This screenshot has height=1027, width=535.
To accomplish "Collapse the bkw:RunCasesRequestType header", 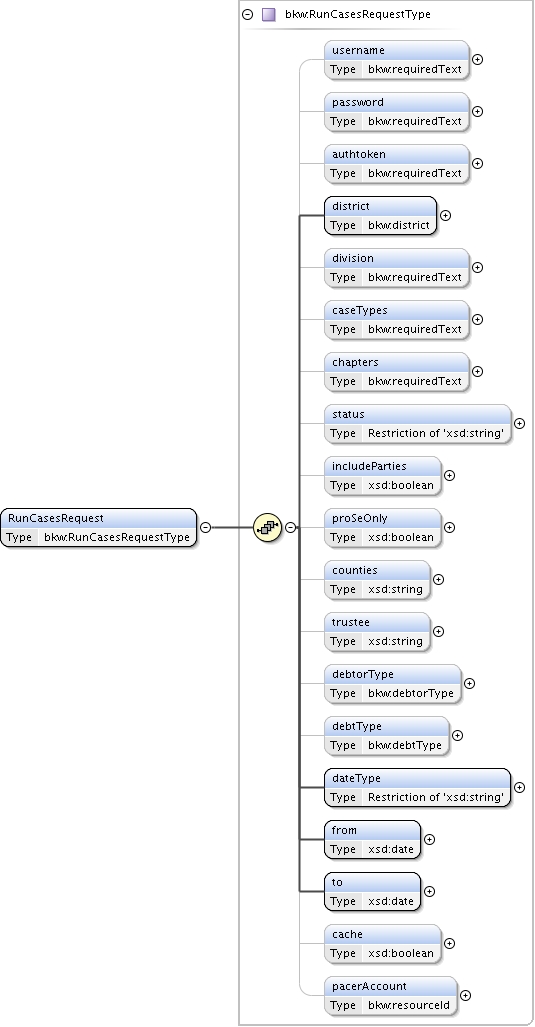I will [x=248, y=14].
